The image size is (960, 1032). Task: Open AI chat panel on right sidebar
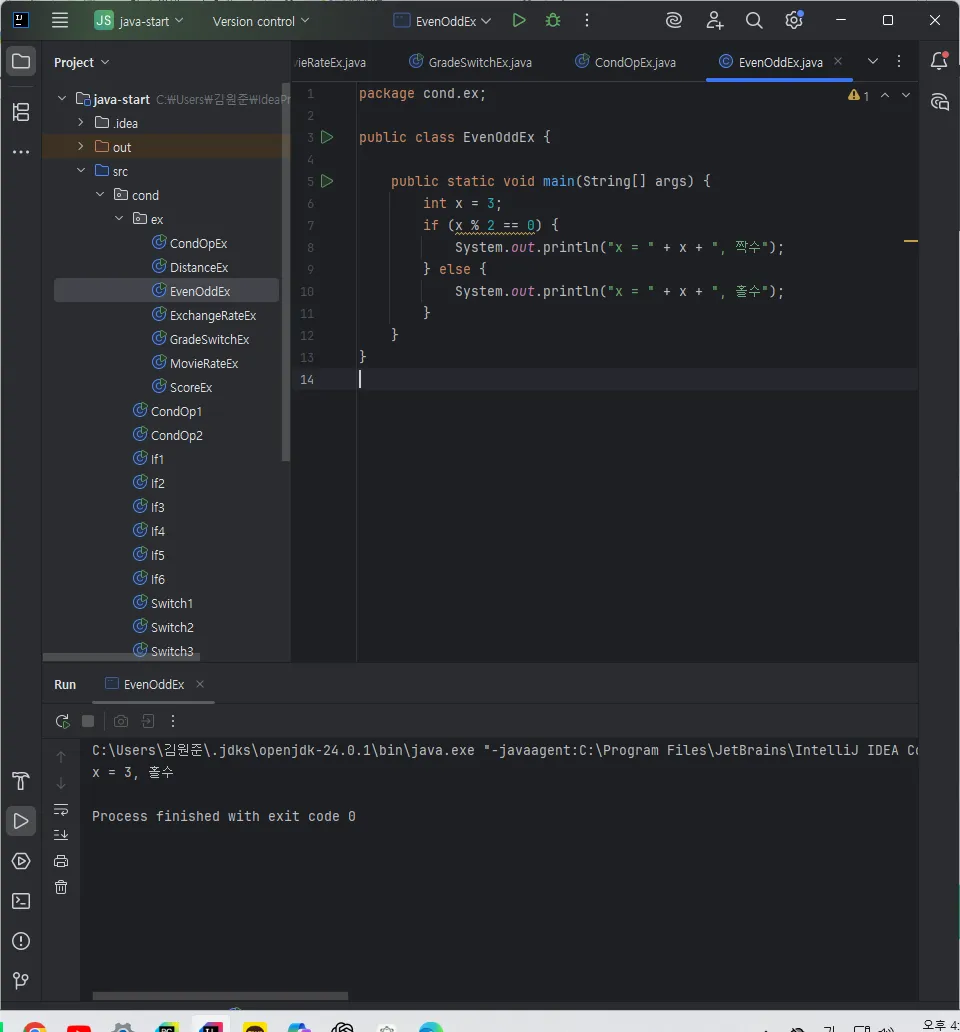coord(940,102)
